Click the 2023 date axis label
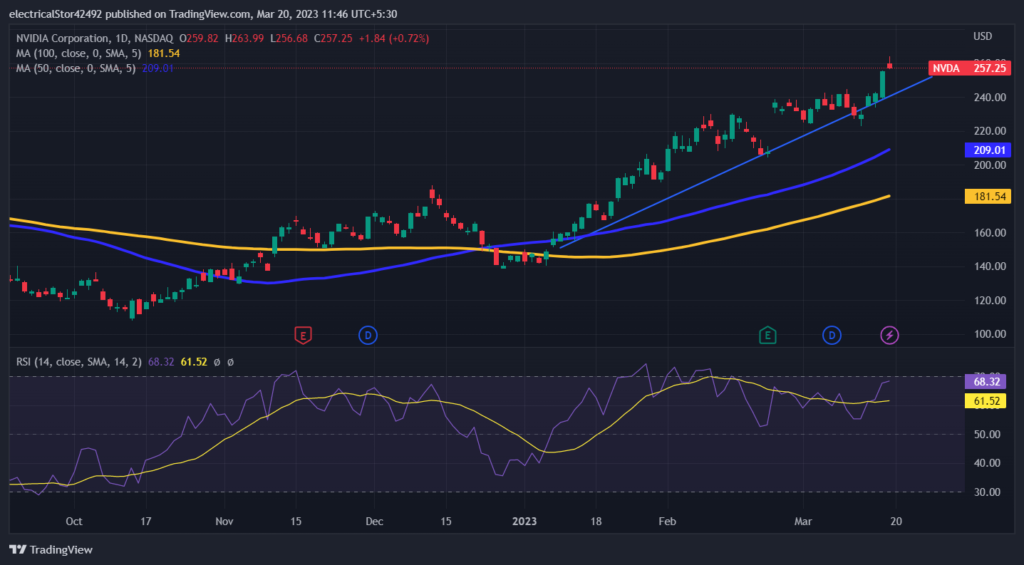The image size is (1024, 565). coord(524,521)
